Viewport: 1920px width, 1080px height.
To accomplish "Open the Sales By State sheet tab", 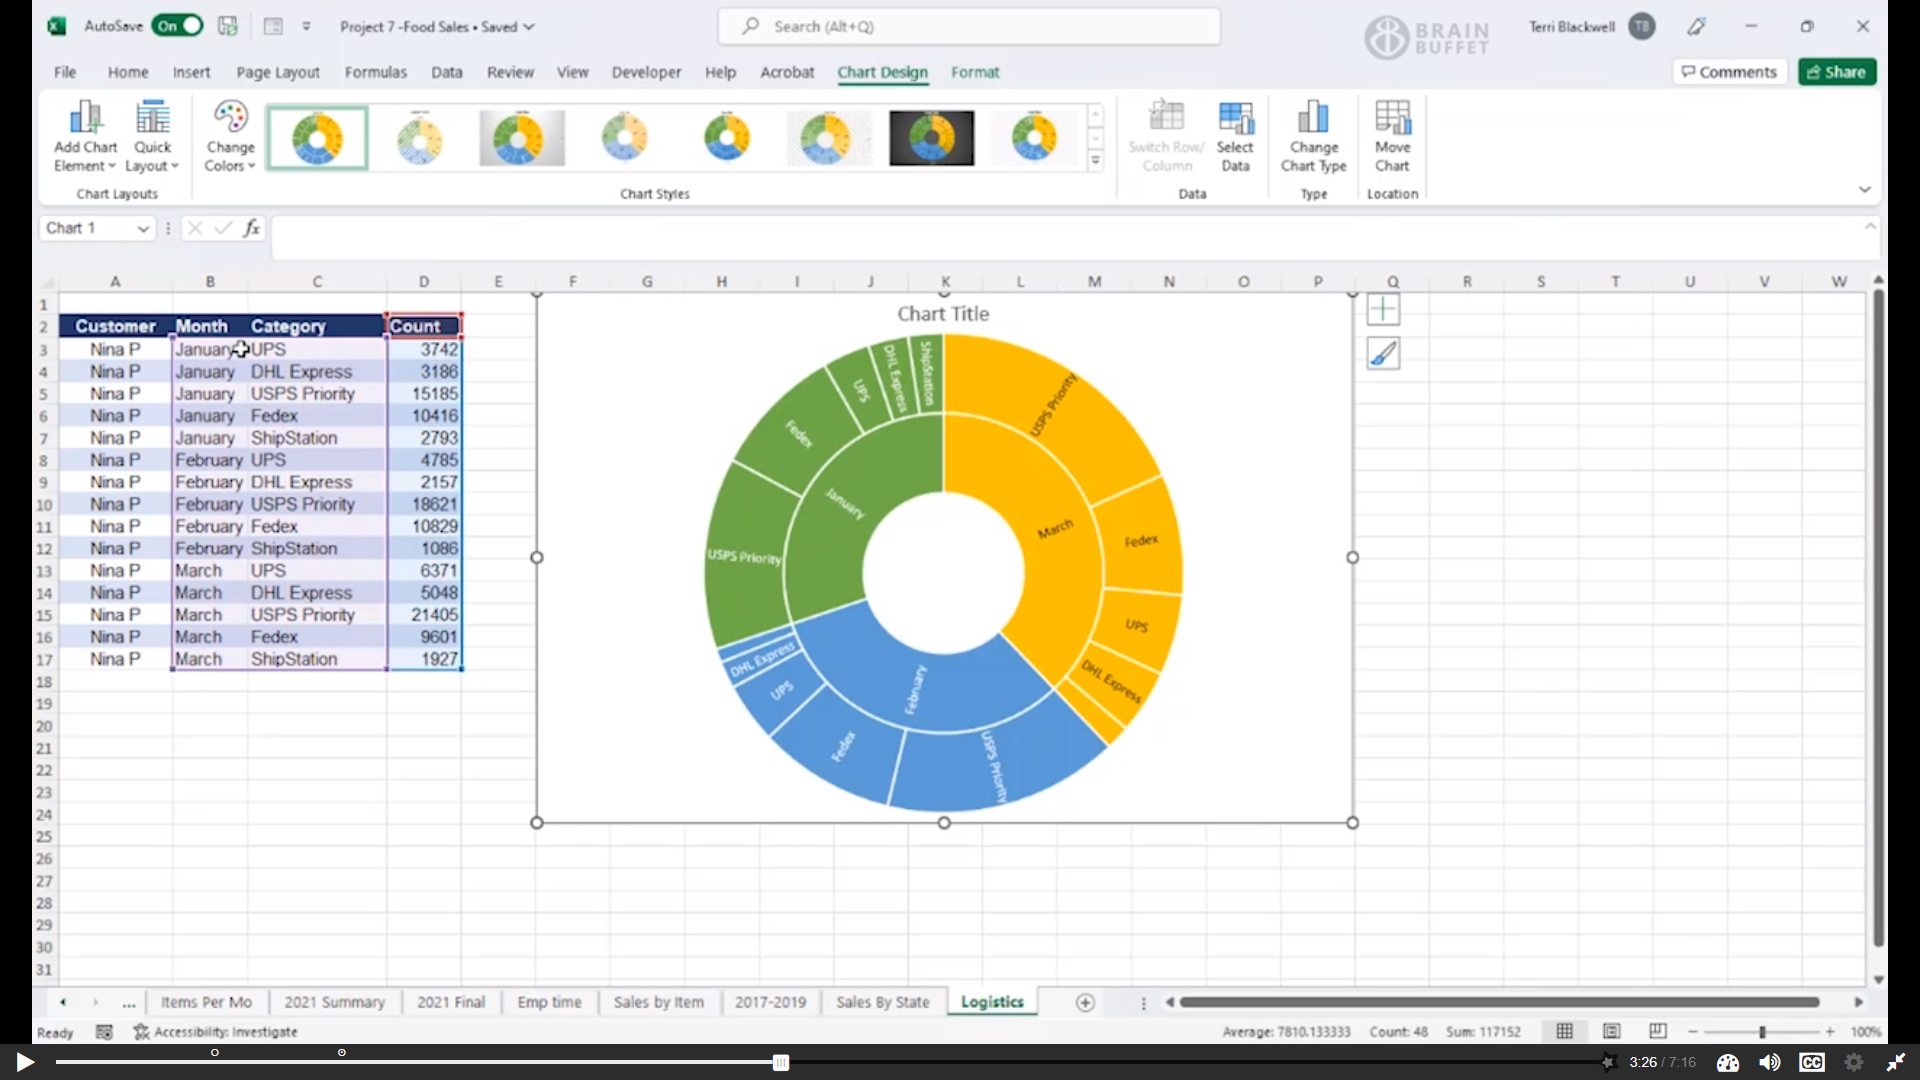I will click(x=882, y=1001).
